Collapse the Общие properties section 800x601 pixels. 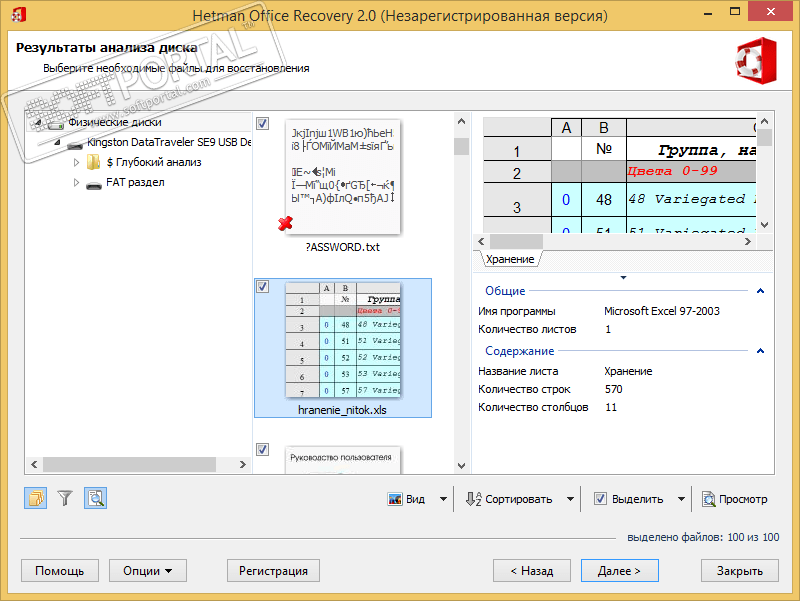(760, 291)
